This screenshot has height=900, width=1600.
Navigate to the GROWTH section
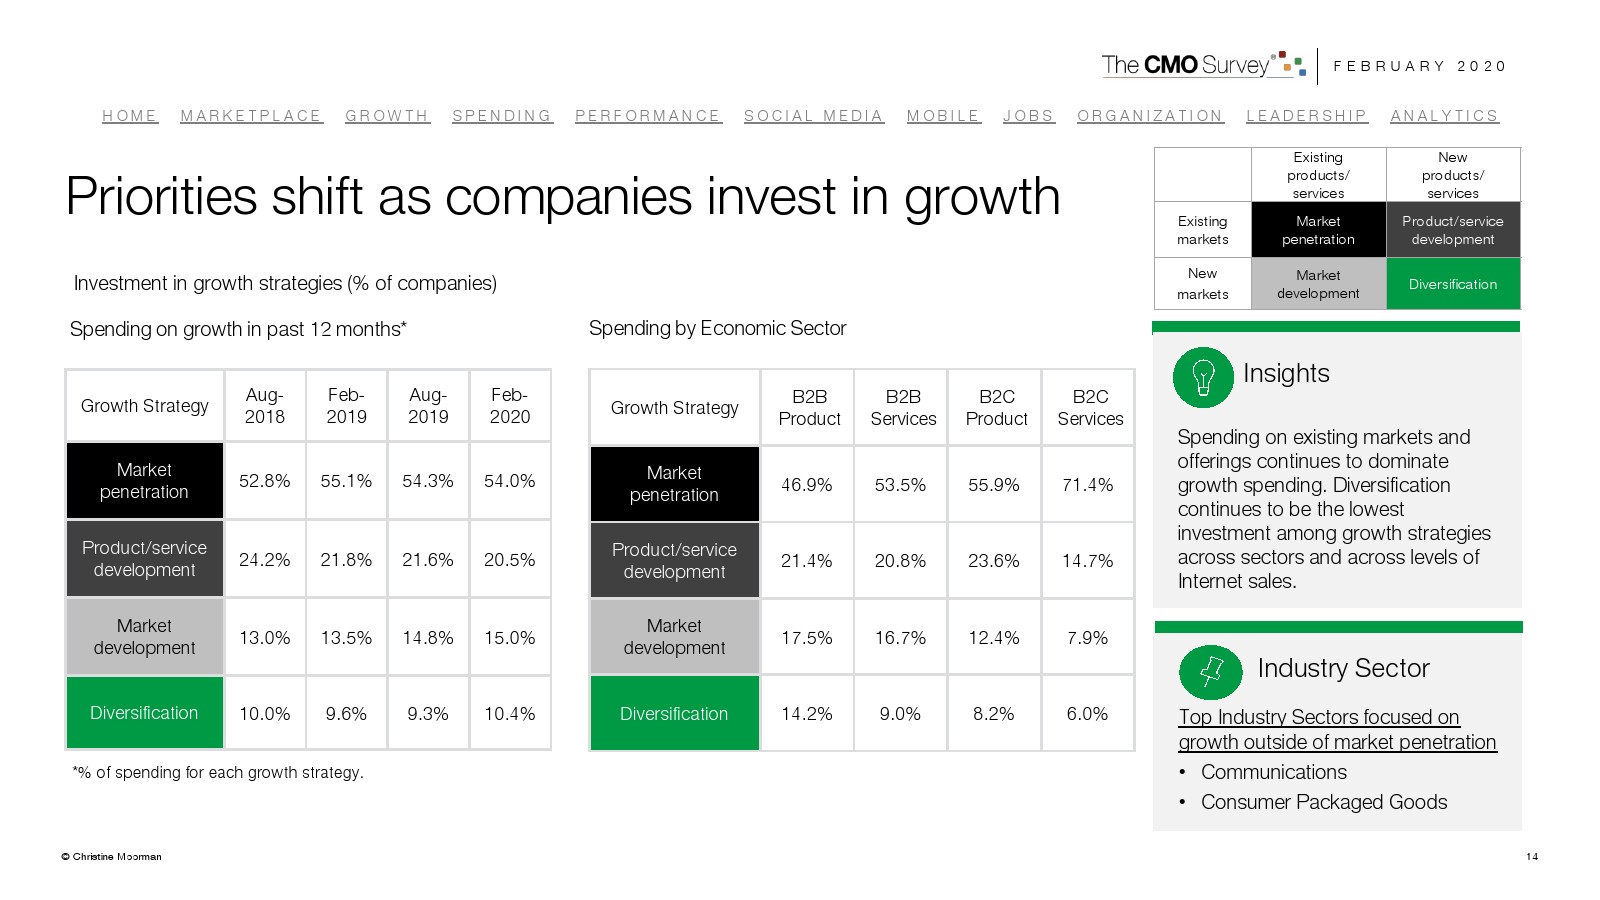tap(387, 116)
